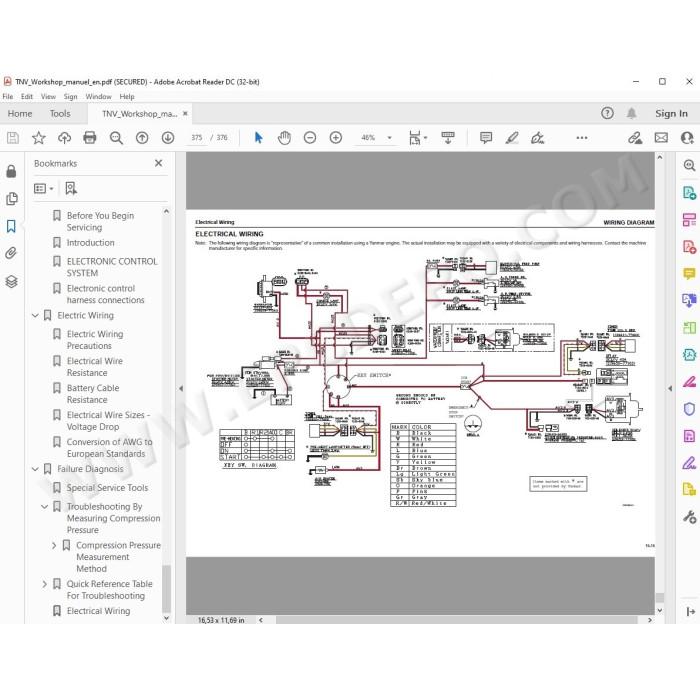Viewport: 700px width, 700px height.
Task: Expand Quick Reference Table For Troubleshooting
Action: pyautogui.click(x=45, y=584)
